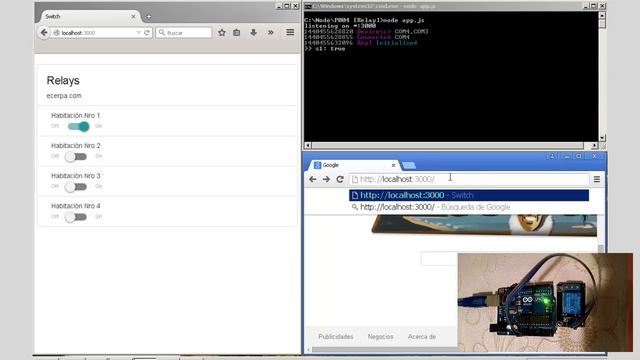Select the Búsqueda de Google suggestion
Viewport: 640px width, 360px height.
[x=469, y=207]
